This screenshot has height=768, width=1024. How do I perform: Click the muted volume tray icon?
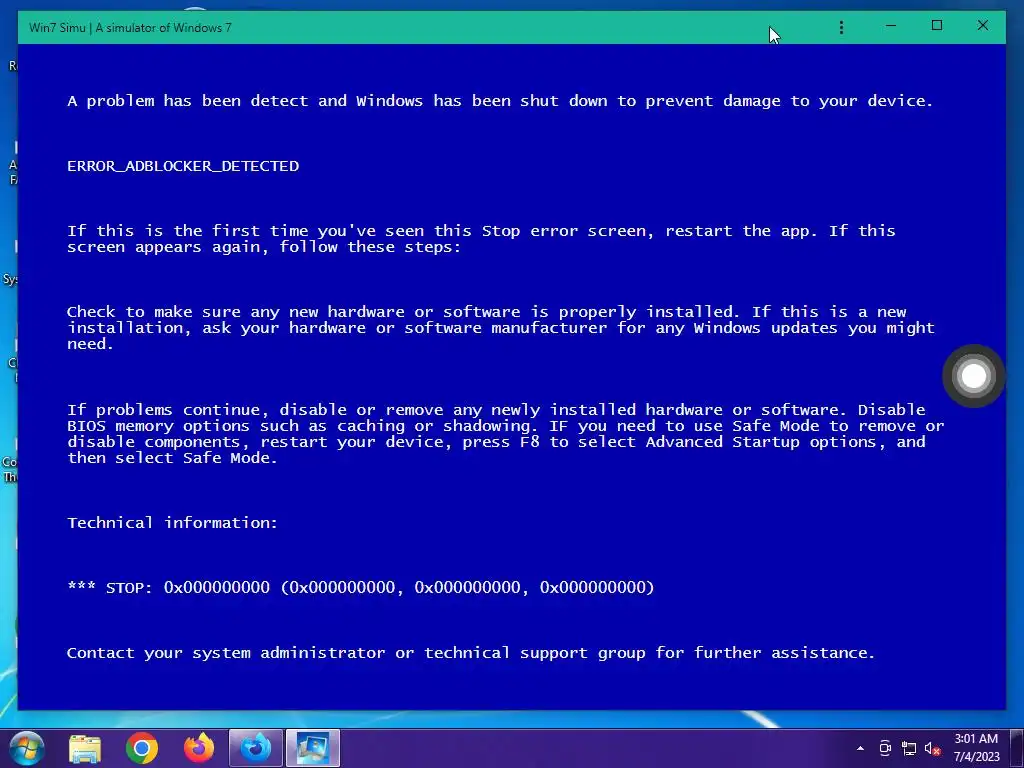(x=932, y=748)
